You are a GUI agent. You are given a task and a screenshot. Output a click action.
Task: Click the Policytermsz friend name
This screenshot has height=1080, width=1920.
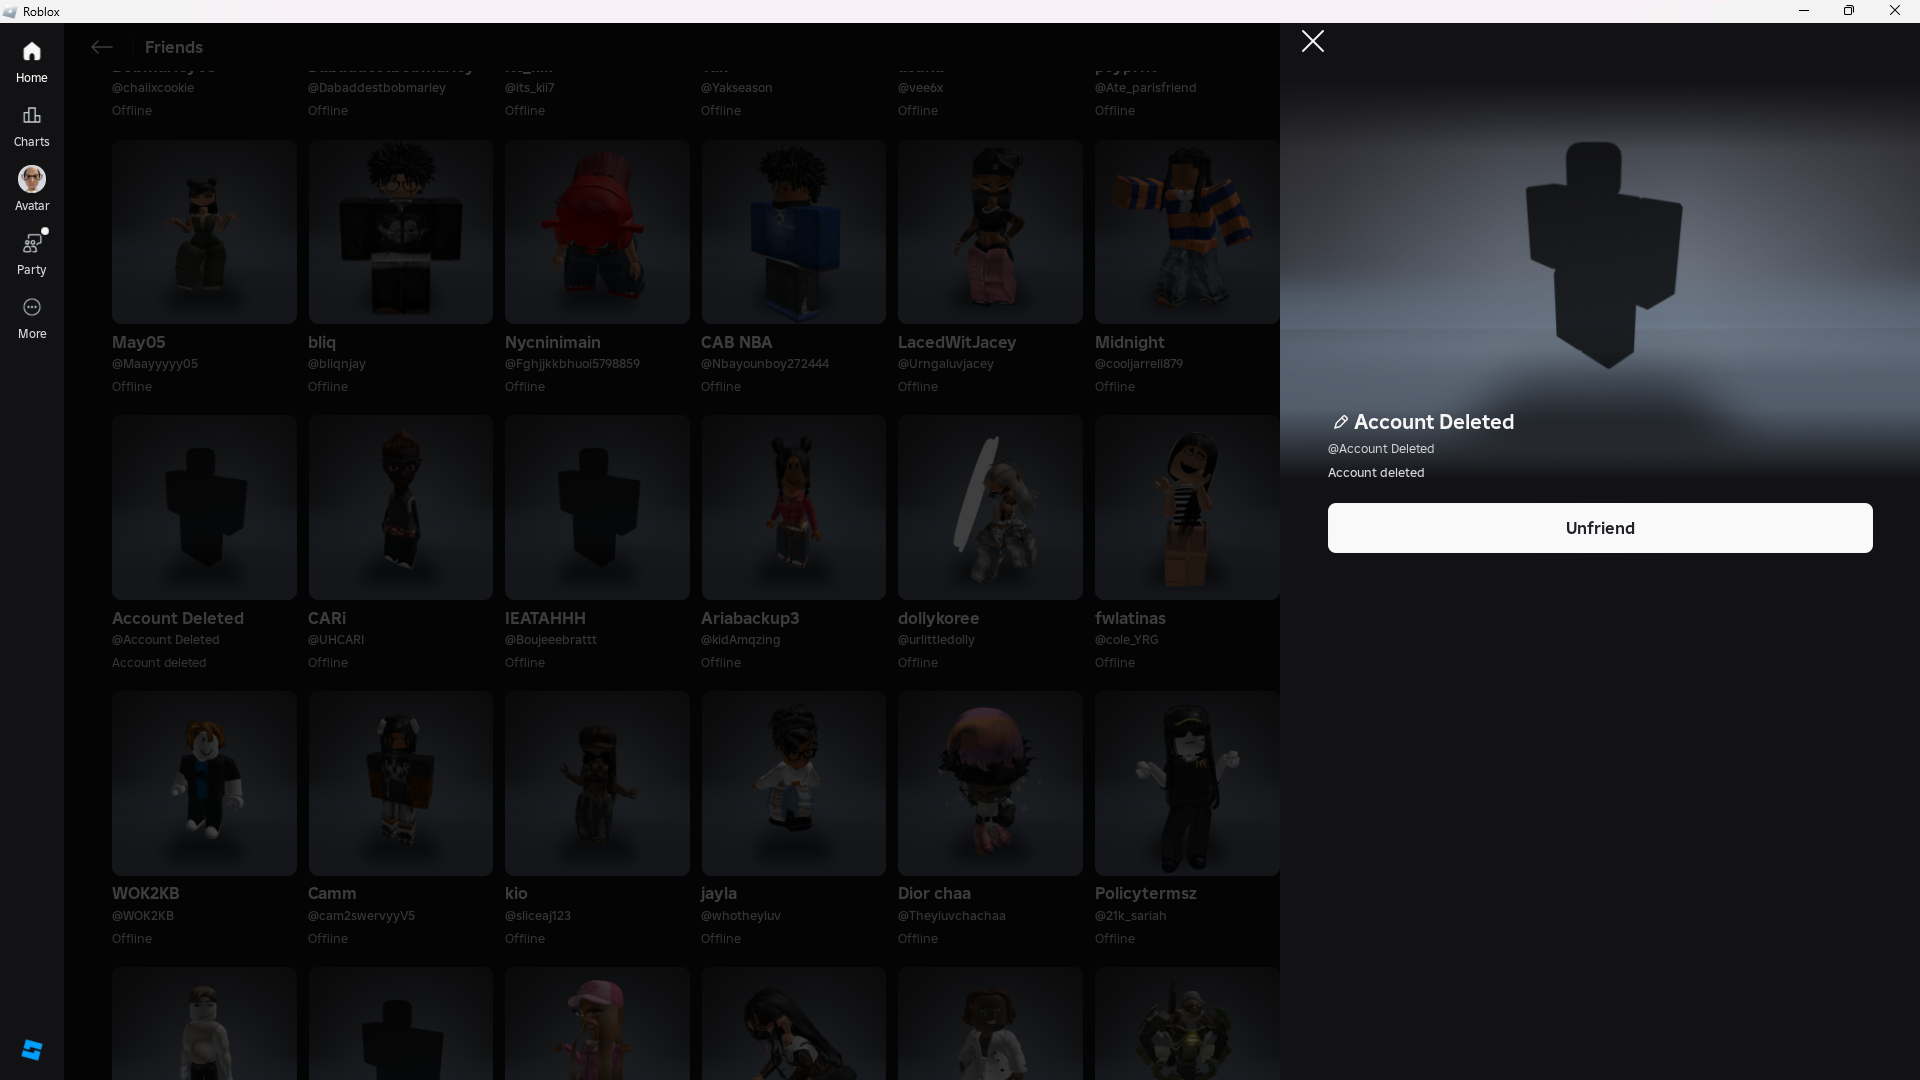pyautogui.click(x=1145, y=893)
